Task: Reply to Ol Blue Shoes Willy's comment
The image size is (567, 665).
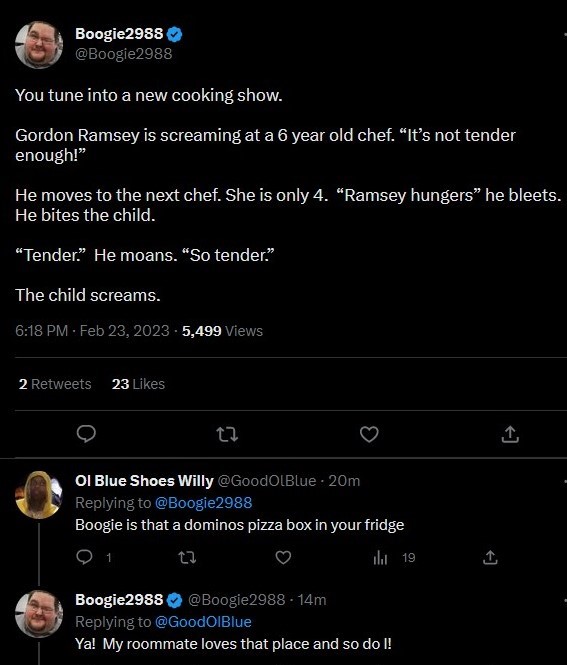Action: (x=84, y=557)
